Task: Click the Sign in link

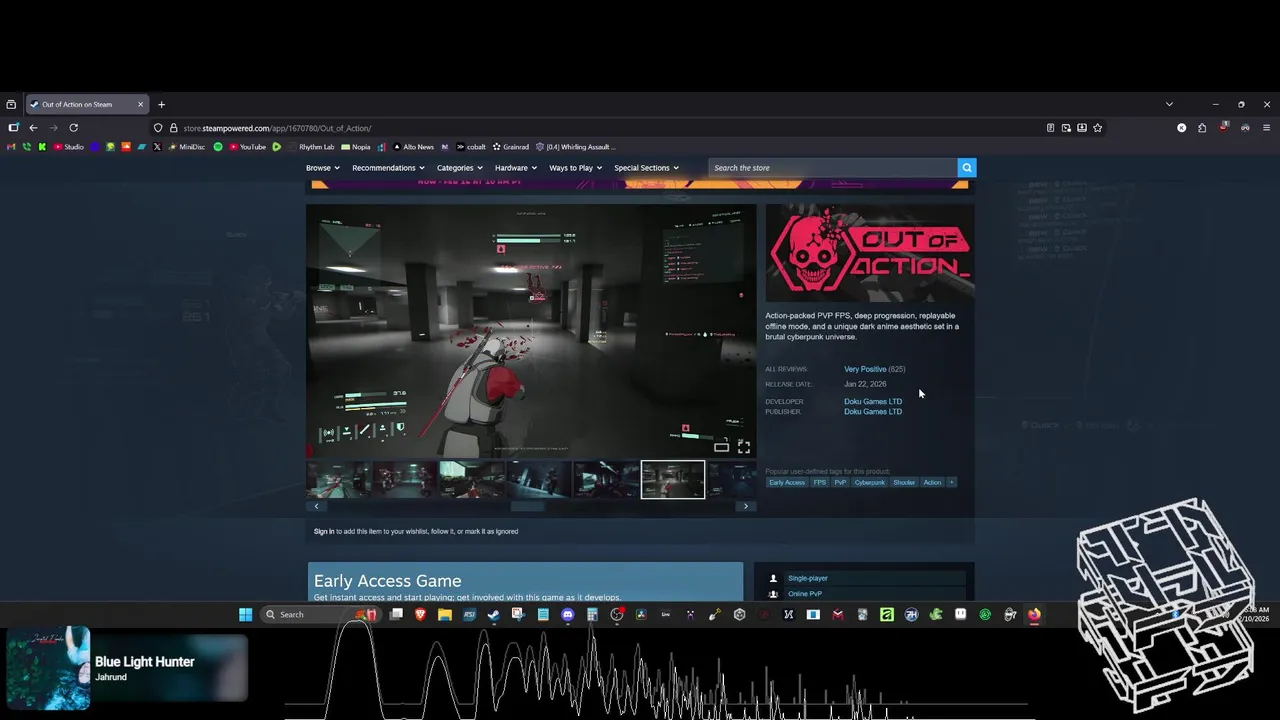Action: [x=324, y=531]
